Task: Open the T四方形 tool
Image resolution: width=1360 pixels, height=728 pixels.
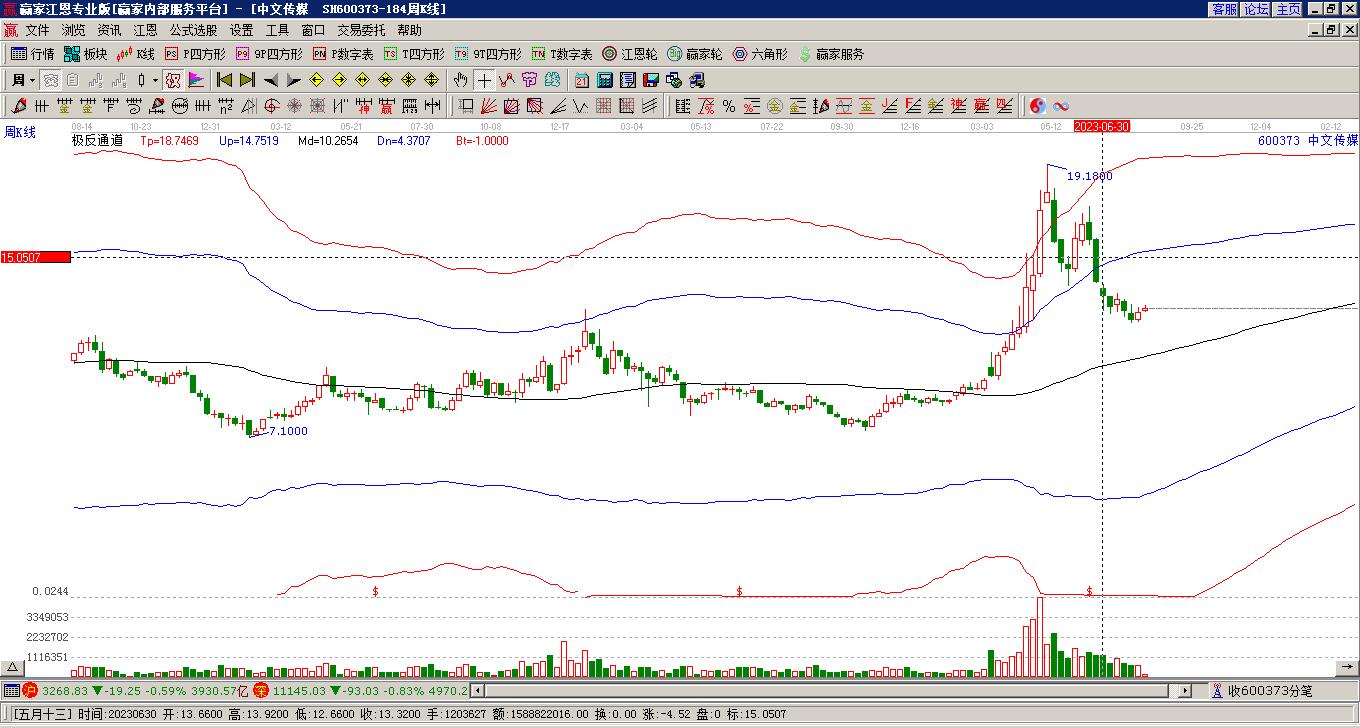Action: click(414, 54)
